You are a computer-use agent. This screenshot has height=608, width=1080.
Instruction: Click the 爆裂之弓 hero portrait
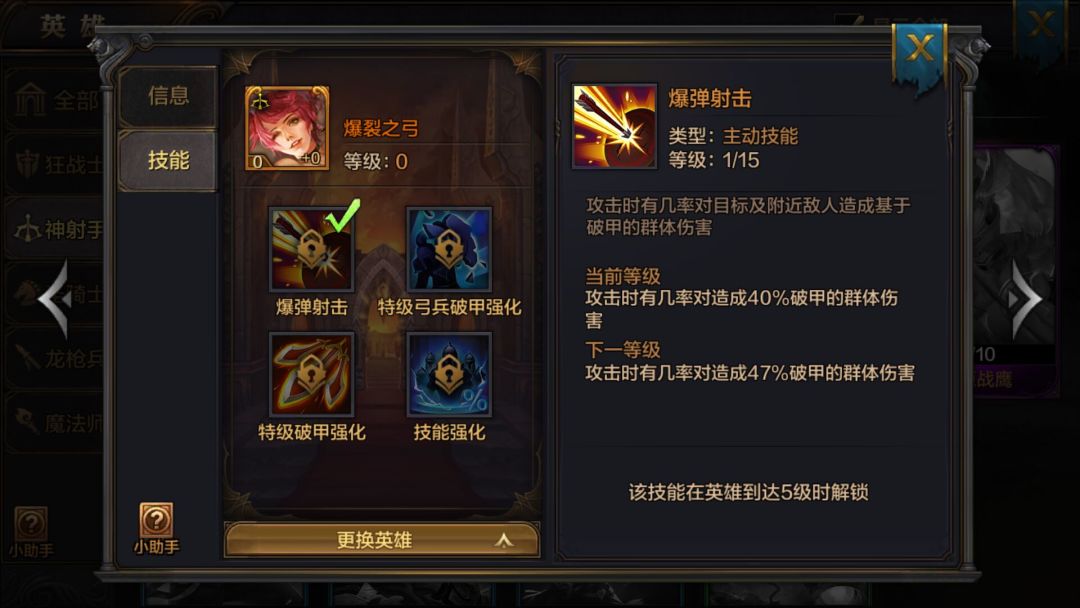pos(287,128)
